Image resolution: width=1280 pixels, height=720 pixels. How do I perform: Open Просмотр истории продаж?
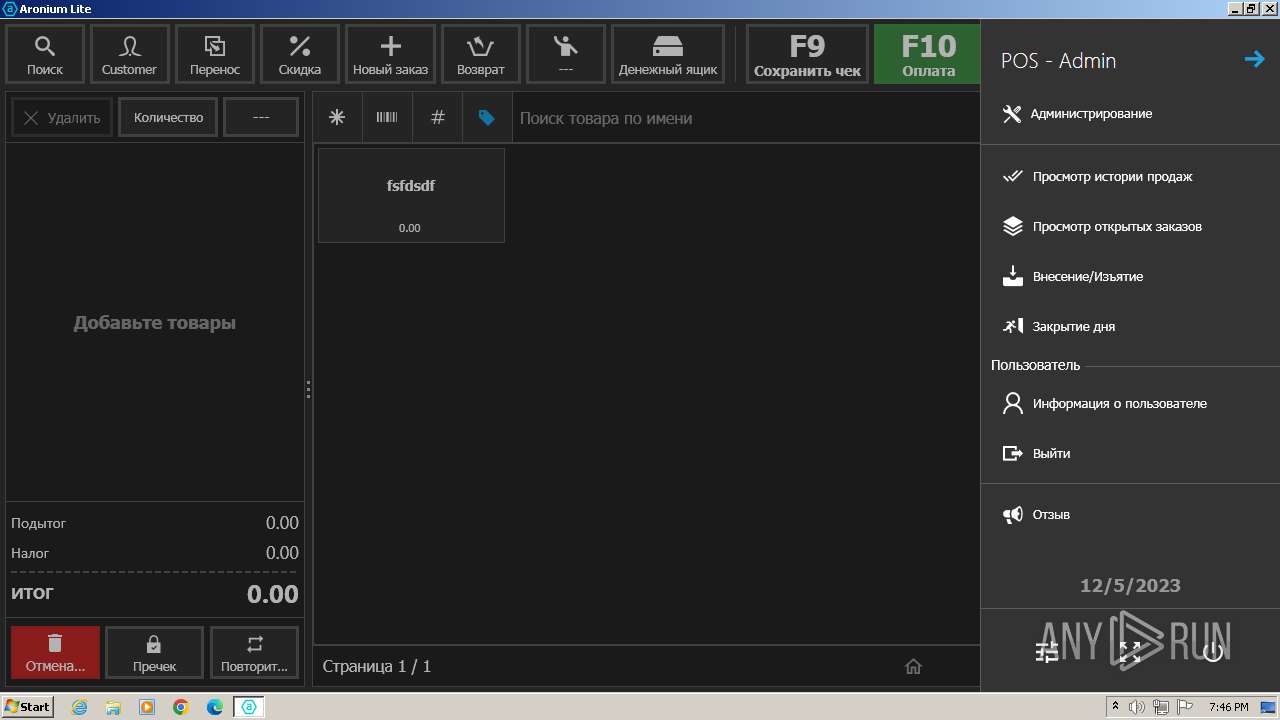point(1130,177)
